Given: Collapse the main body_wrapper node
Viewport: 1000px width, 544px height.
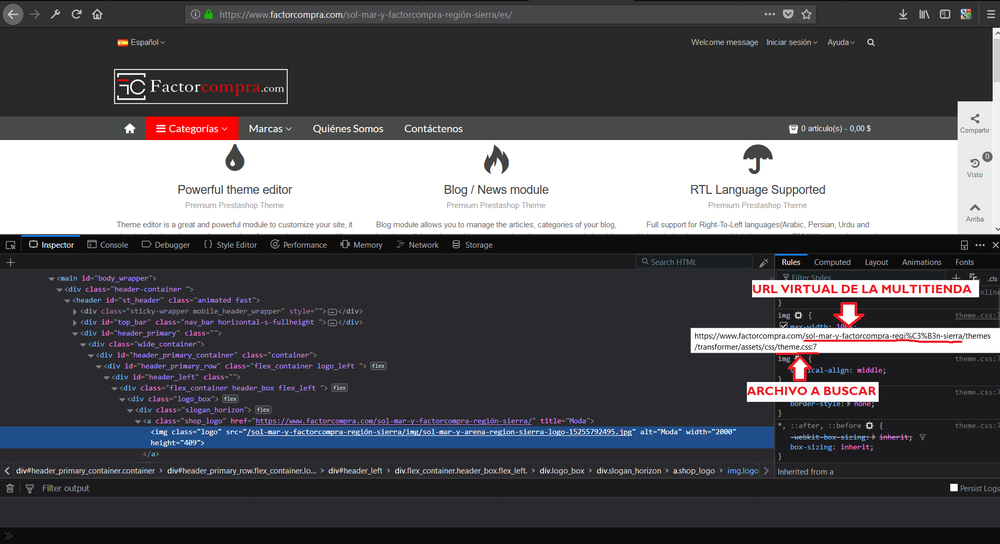Looking at the screenshot, I should click(x=50, y=278).
